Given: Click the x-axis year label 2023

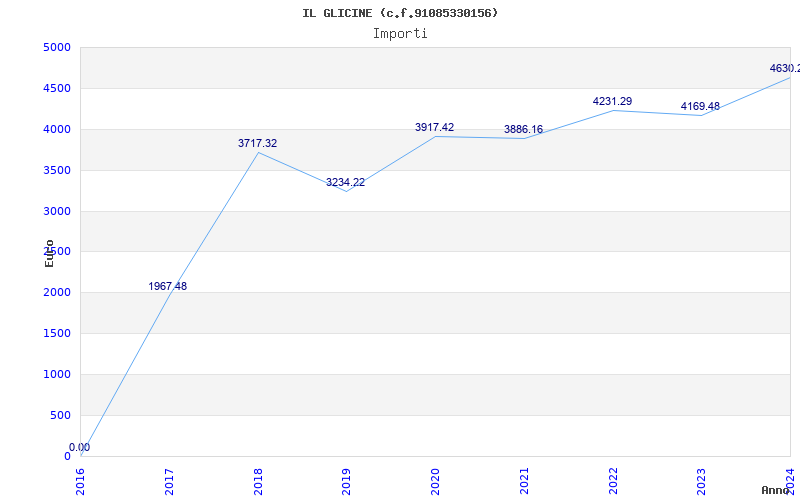Looking at the screenshot, I should coord(702,481).
